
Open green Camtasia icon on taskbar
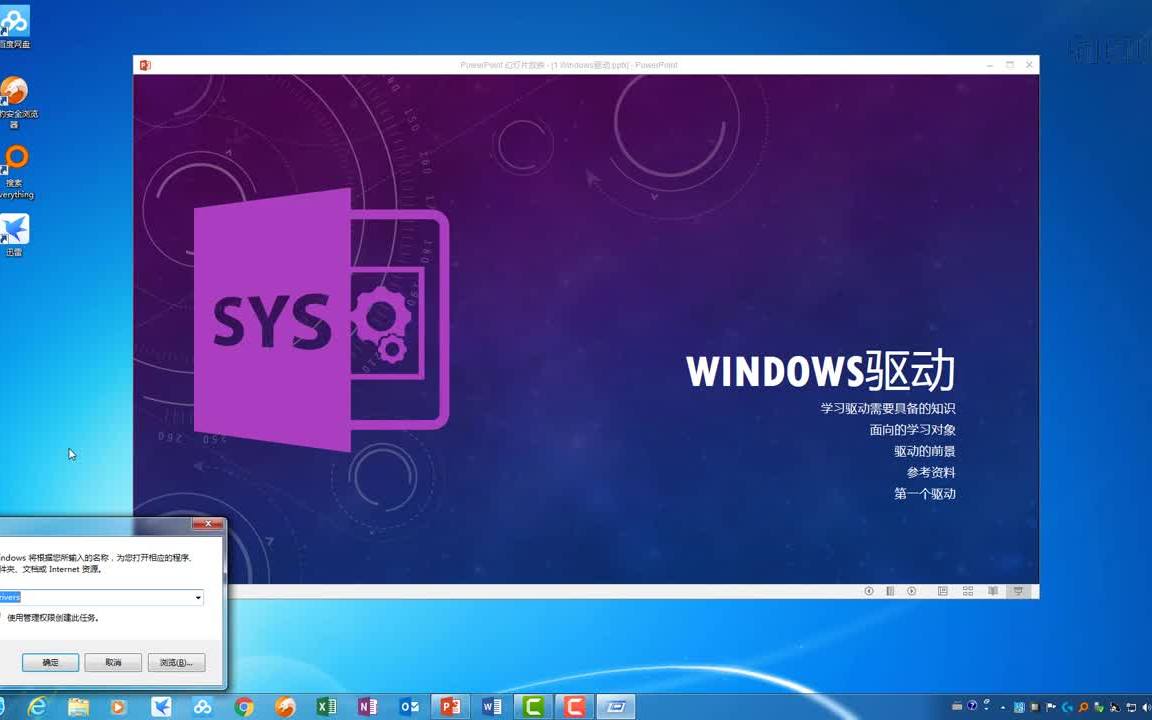tap(533, 707)
